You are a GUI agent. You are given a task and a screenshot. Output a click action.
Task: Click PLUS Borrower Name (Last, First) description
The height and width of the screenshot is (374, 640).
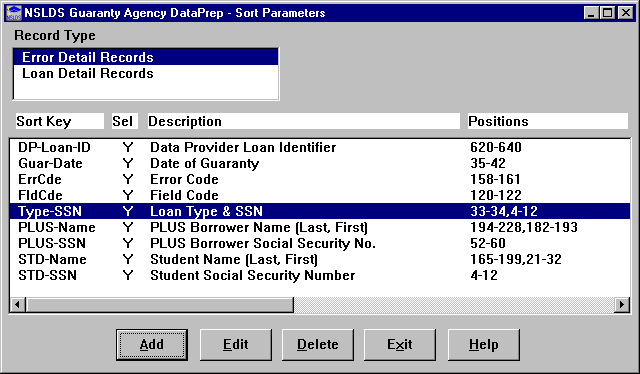[x=259, y=227]
